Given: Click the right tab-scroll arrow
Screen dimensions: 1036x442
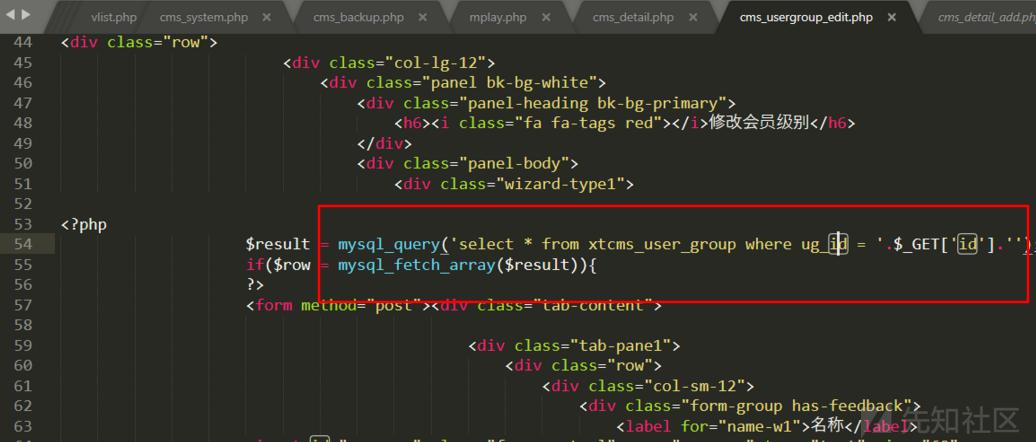Looking at the screenshot, I should point(26,14).
